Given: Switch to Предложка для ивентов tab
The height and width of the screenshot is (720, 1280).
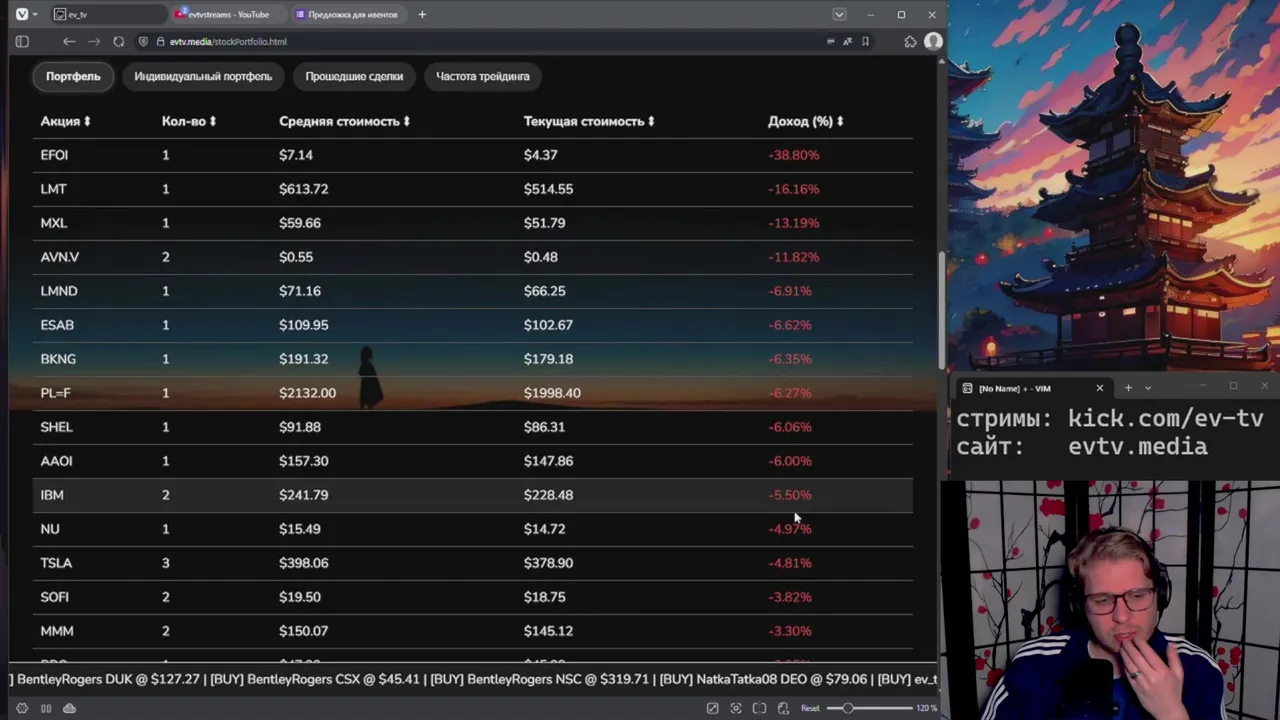Looking at the screenshot, I should (350, 14).
